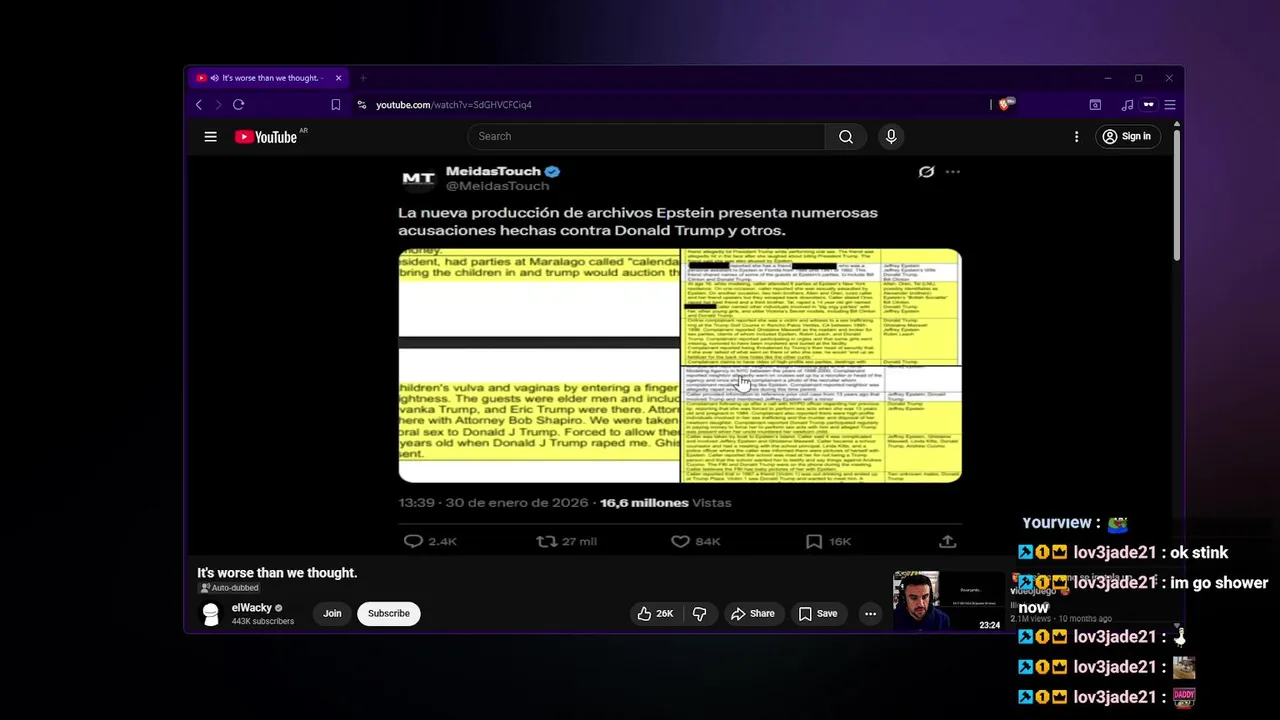This screenshot has width=1280, height=720.
Task: Like the video showing 26K
Action: (x=655, y=614)
